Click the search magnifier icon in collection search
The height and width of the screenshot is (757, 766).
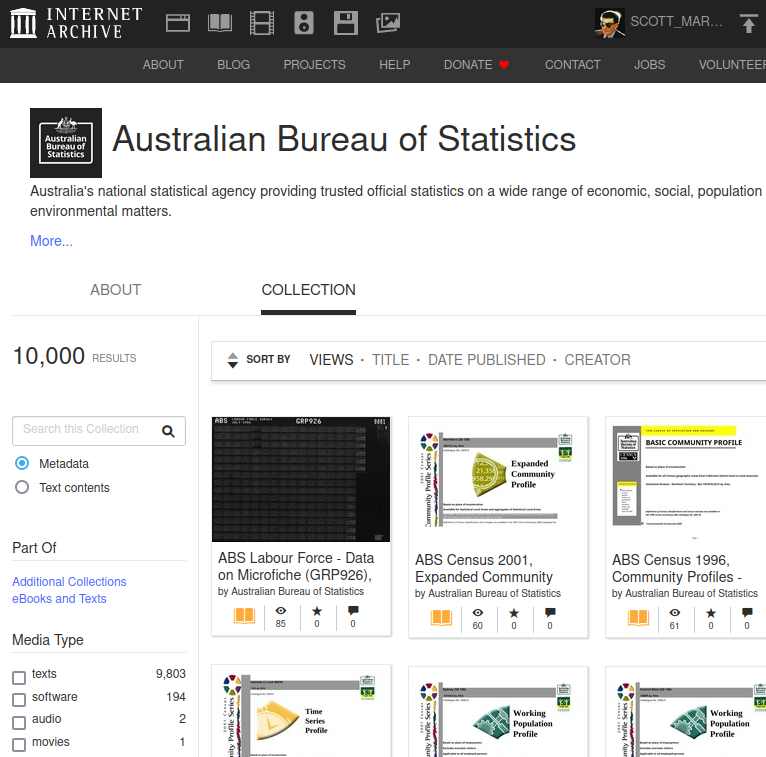click(168, 431)
